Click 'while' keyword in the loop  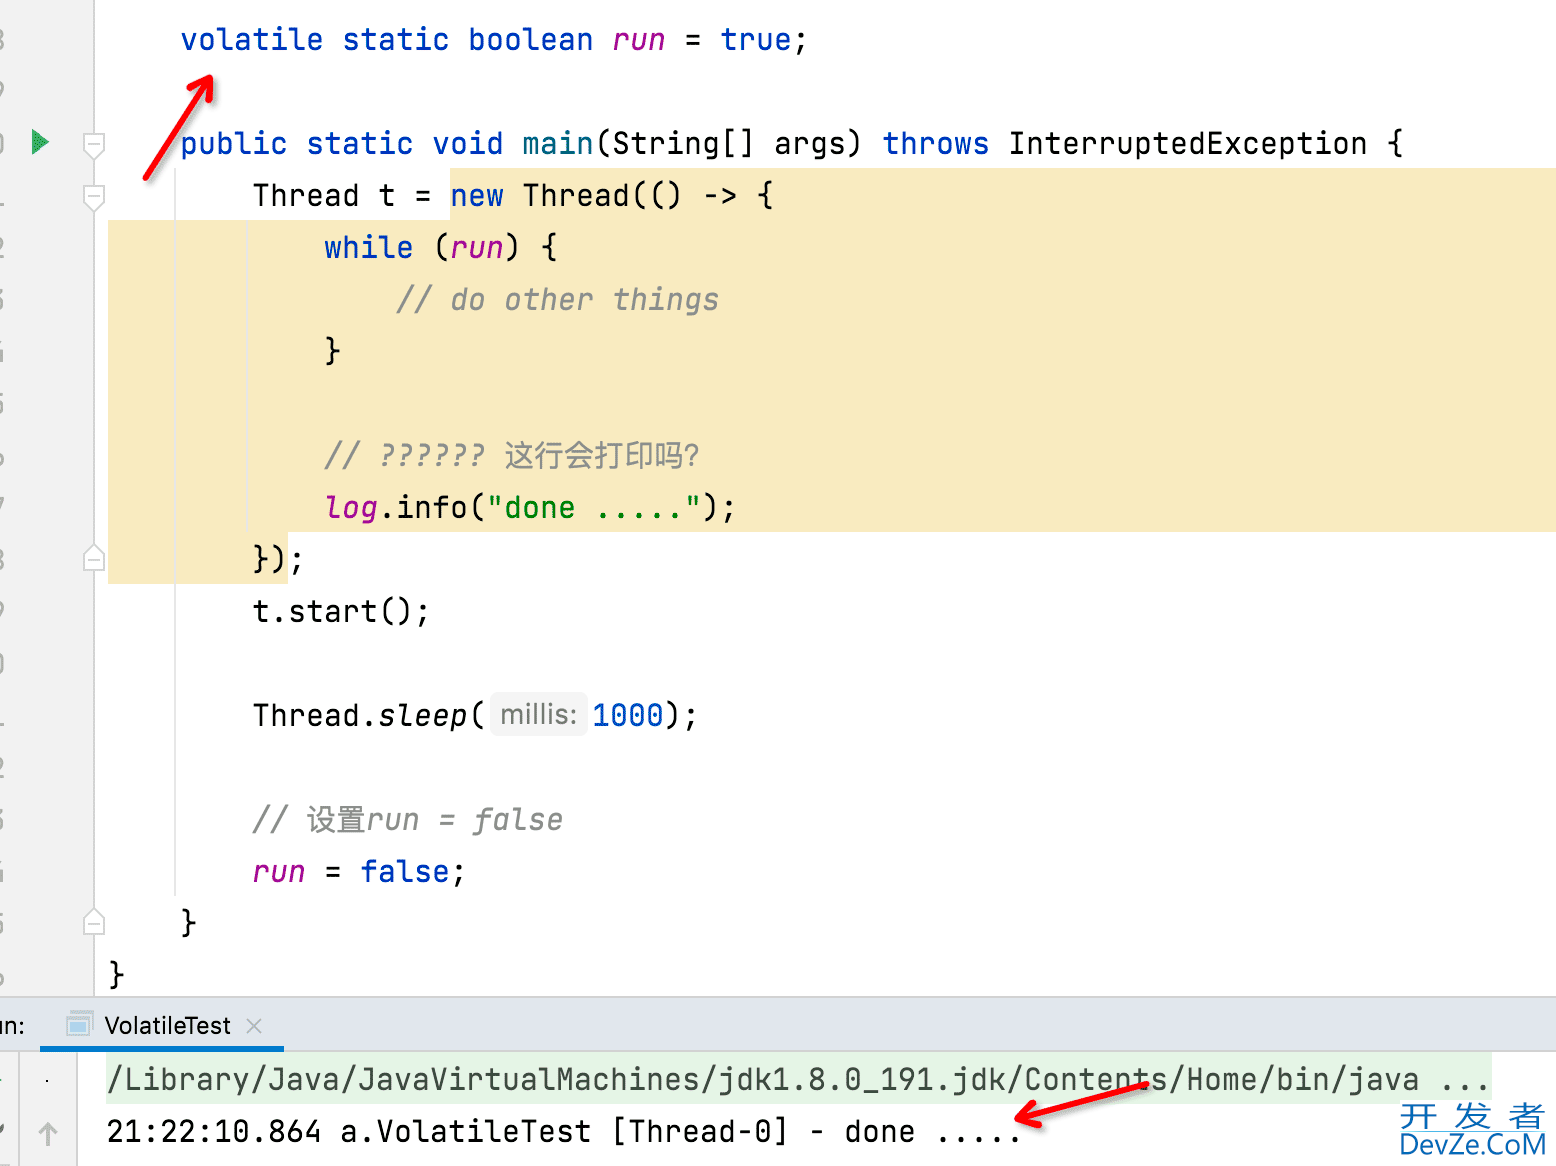(x=368, y=247)
